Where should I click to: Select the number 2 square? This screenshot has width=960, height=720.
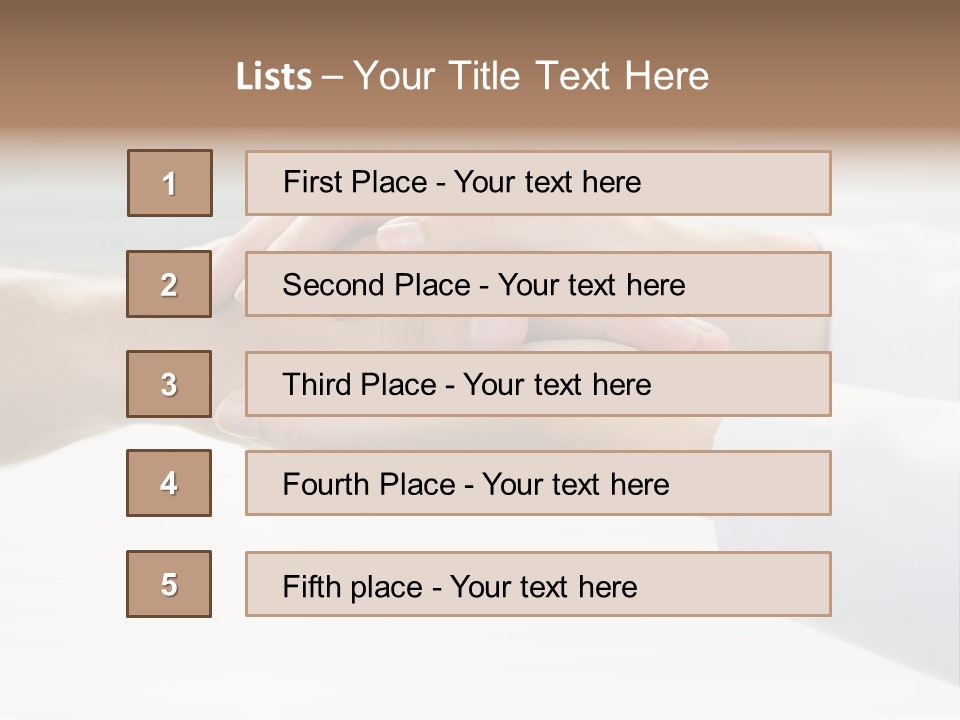coord(169,284)
